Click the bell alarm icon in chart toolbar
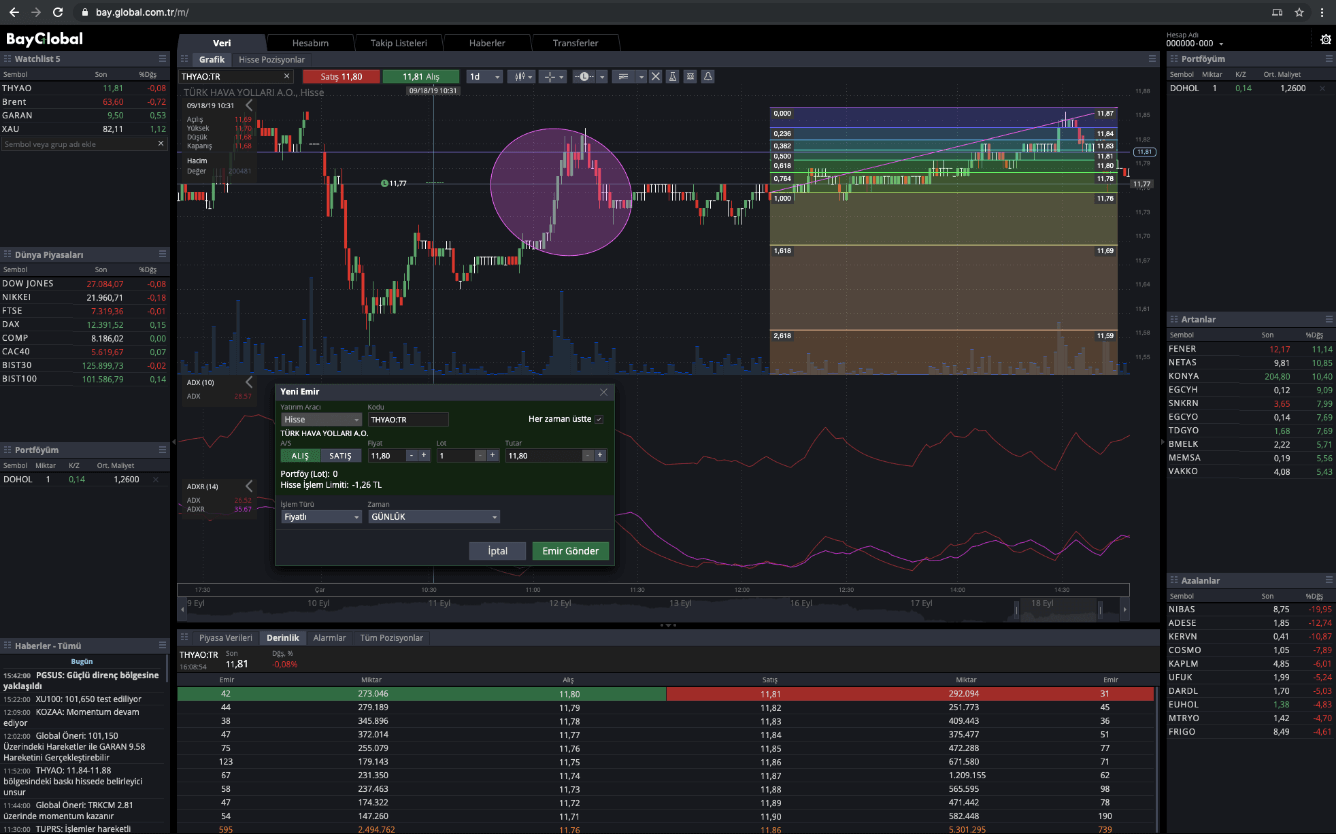Screen dimensions: 1336x834 coord(708,76)
